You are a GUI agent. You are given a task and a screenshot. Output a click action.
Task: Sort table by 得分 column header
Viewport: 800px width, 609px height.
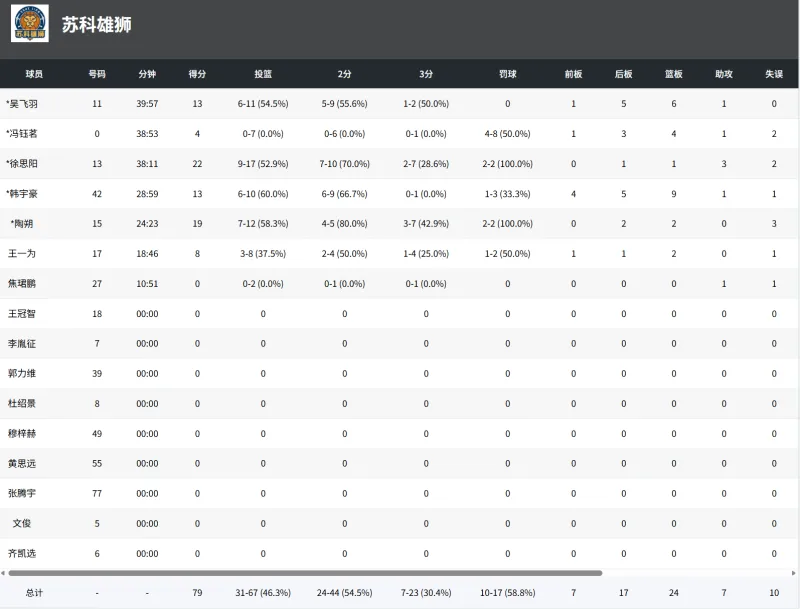[x=197, y=74]
